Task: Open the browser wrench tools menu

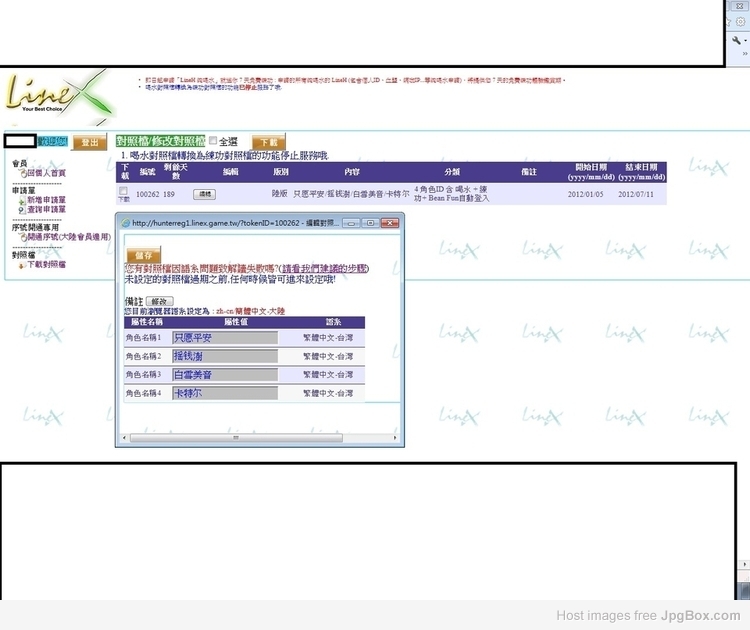Action: click(x=737, y=40)
